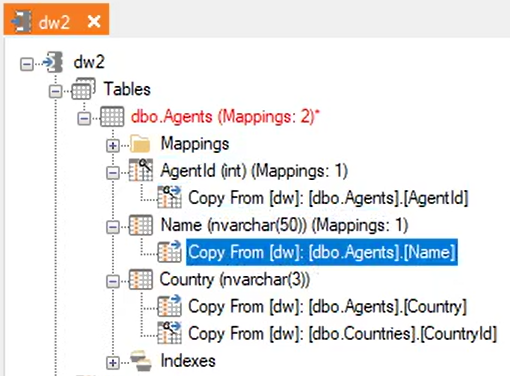Select the Tables tree label

(127, 89)
